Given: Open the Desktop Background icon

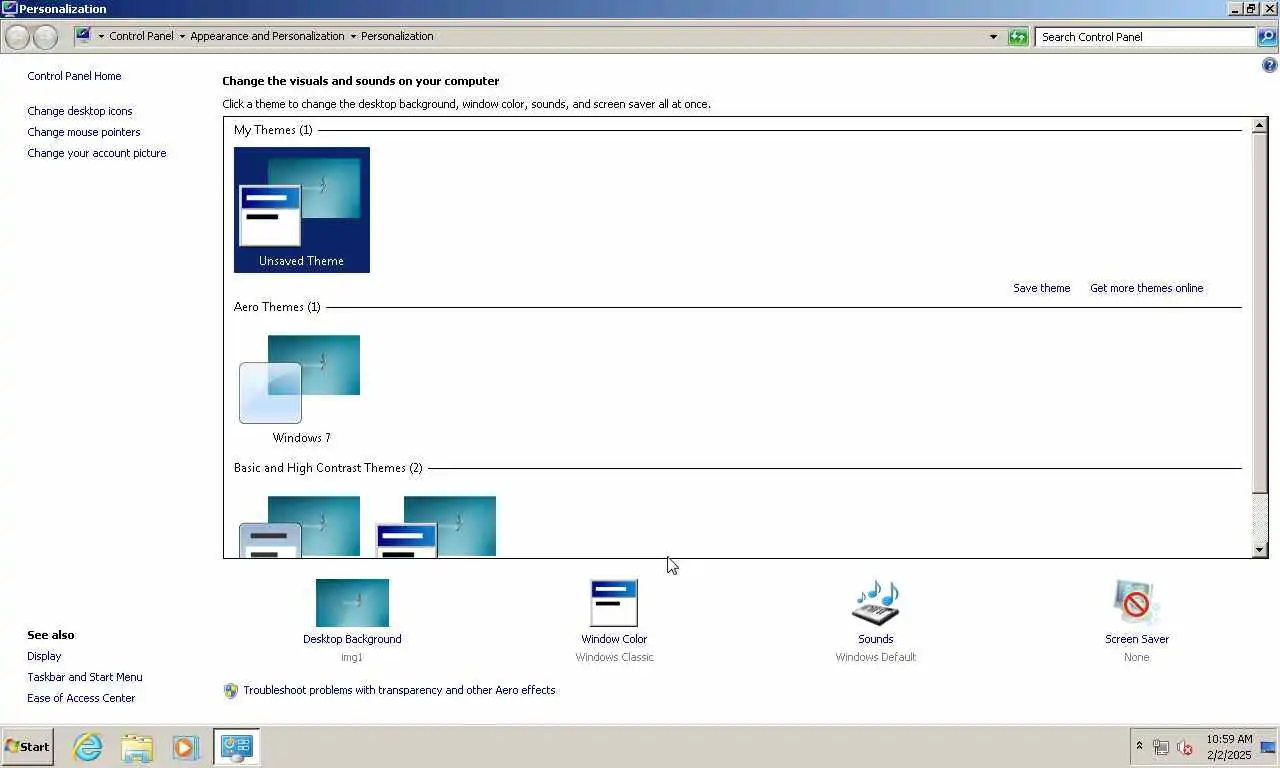Looking at the screenshot, I should pos(352,603).
